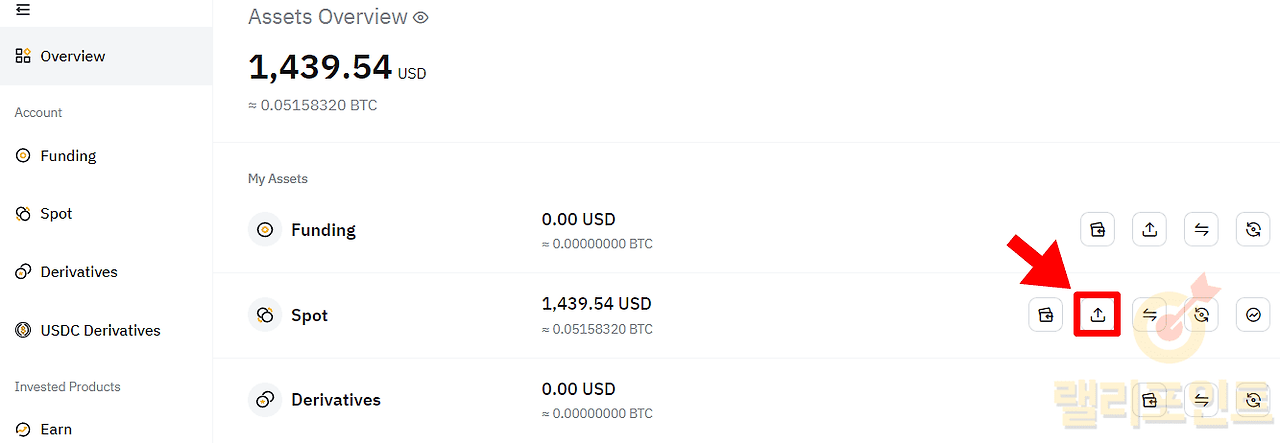Click the Trade chart icon in Spot row
Image resolution: width=1280 pixels, height=443 pixels.
[1253, 315]
